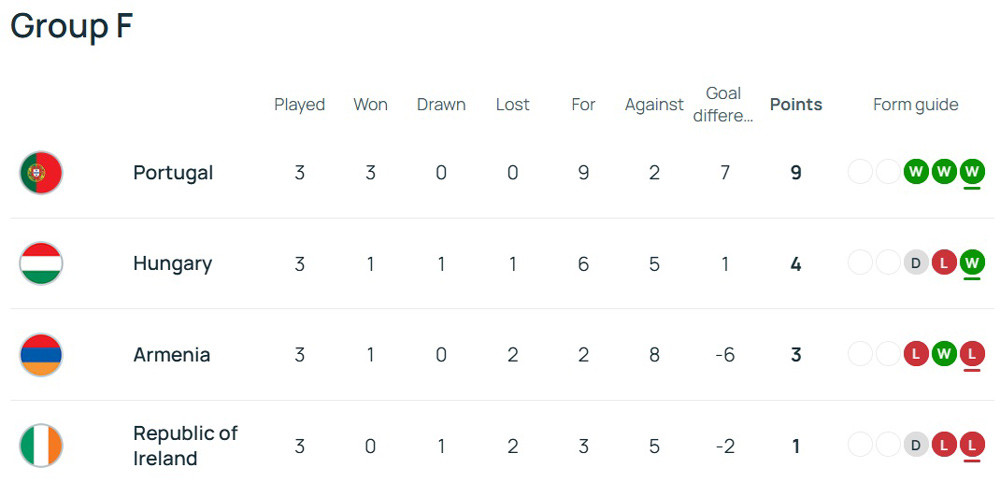
Task: Click the Armenia flag icon
Action: coord(41,355)
